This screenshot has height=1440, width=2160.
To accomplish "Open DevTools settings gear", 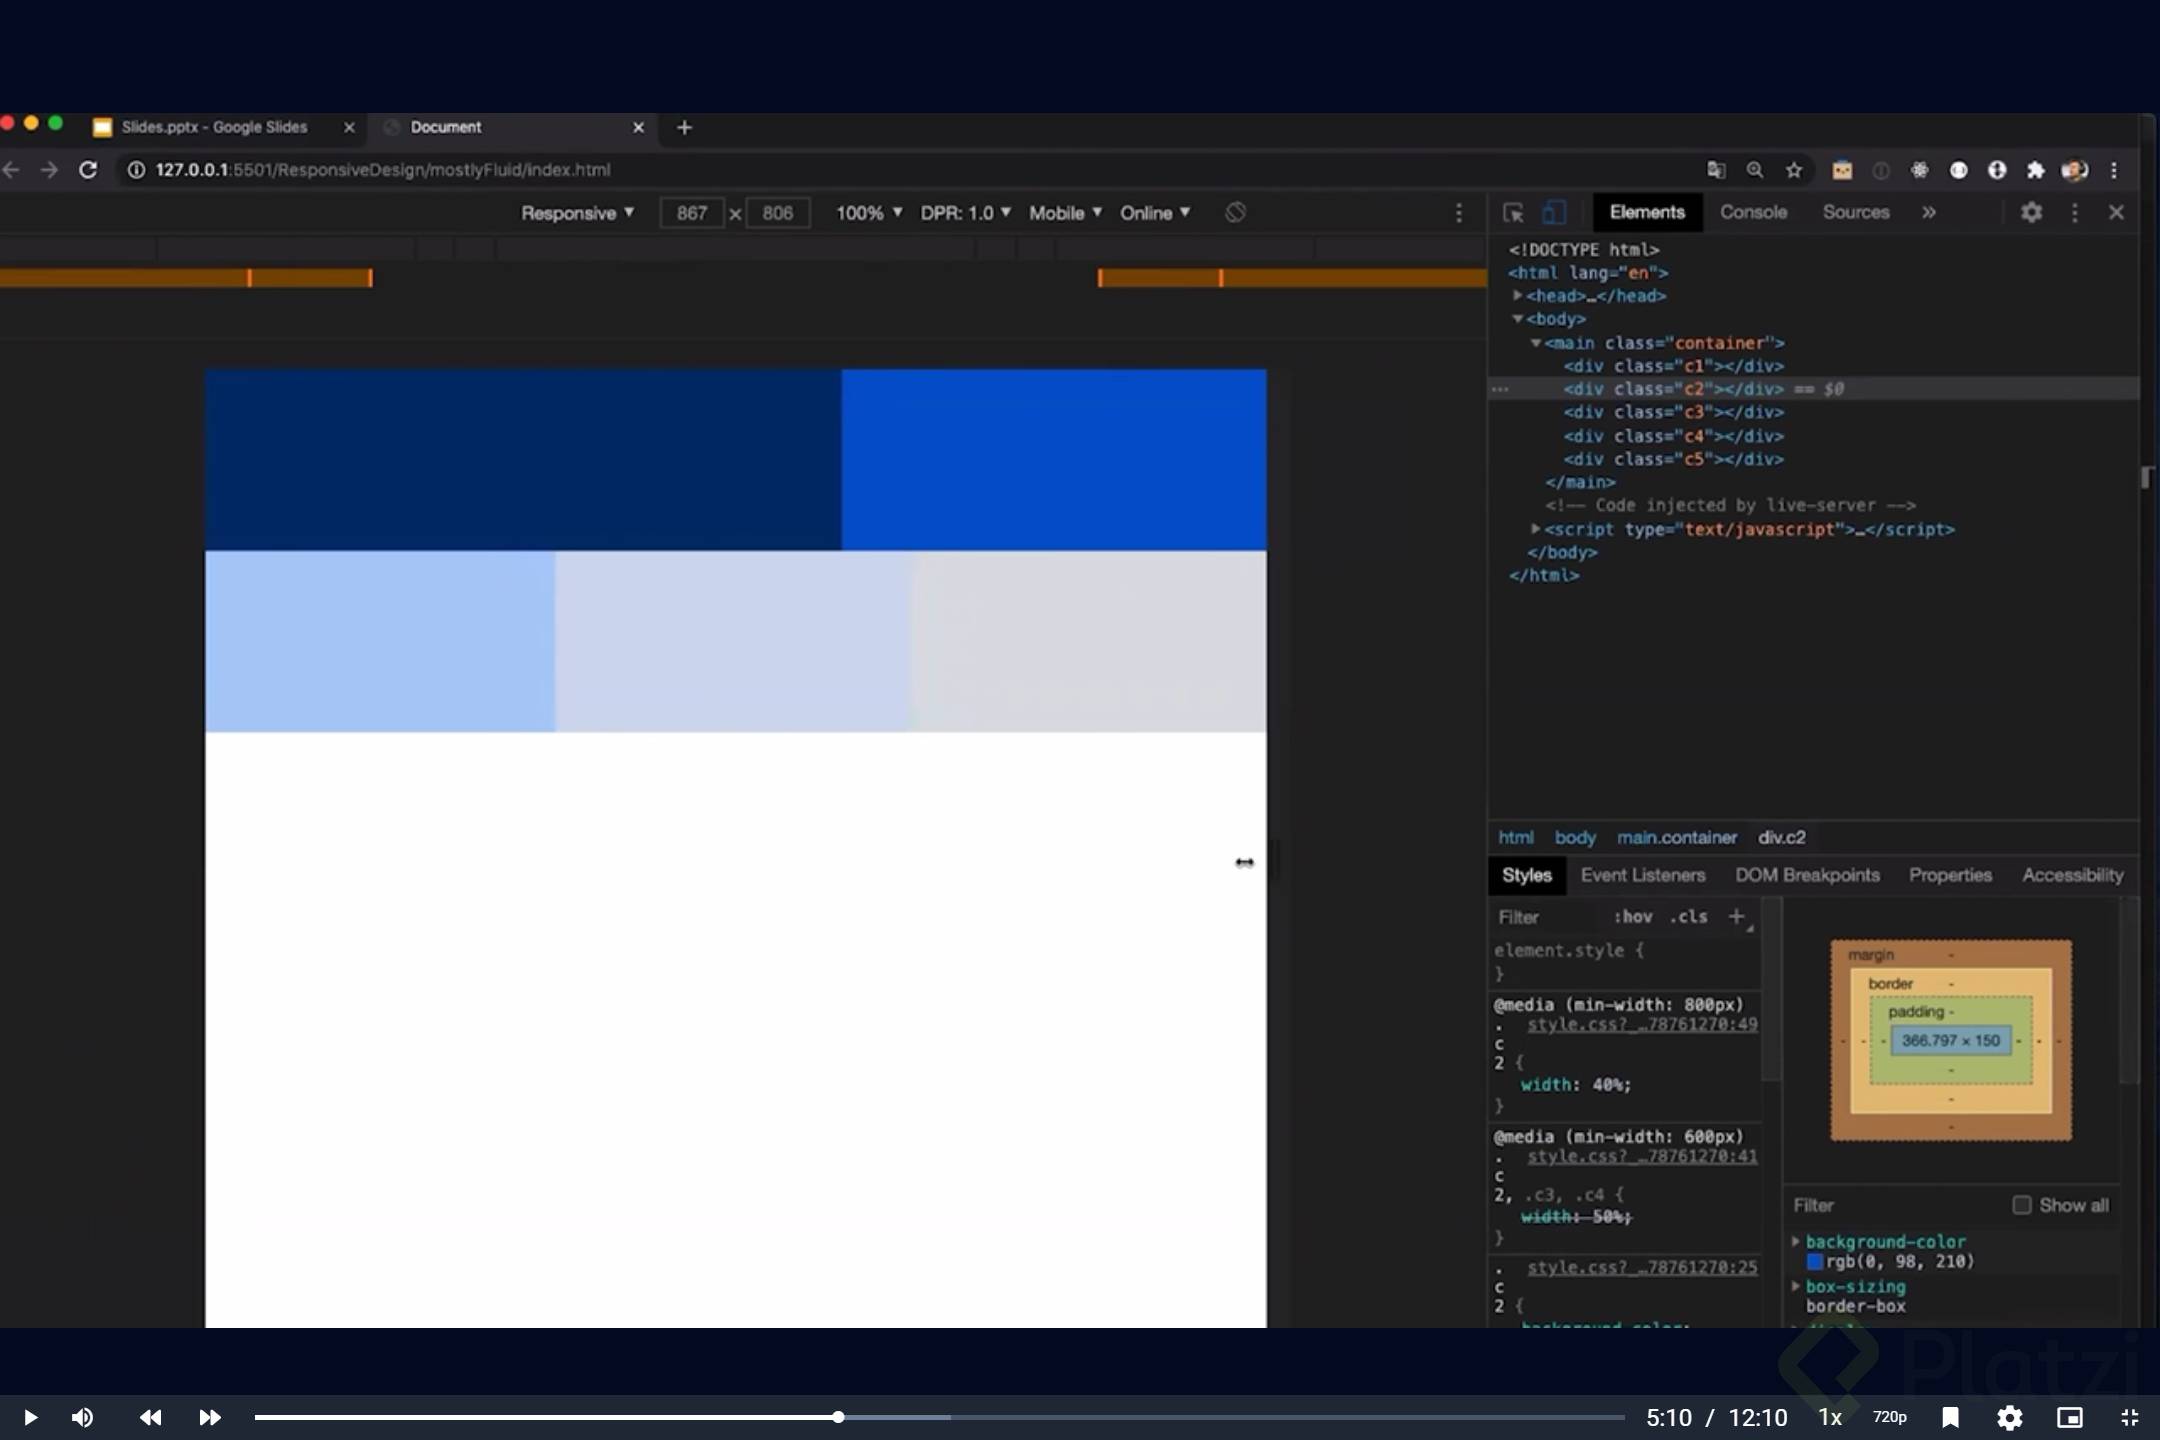I will point(2031,212).
